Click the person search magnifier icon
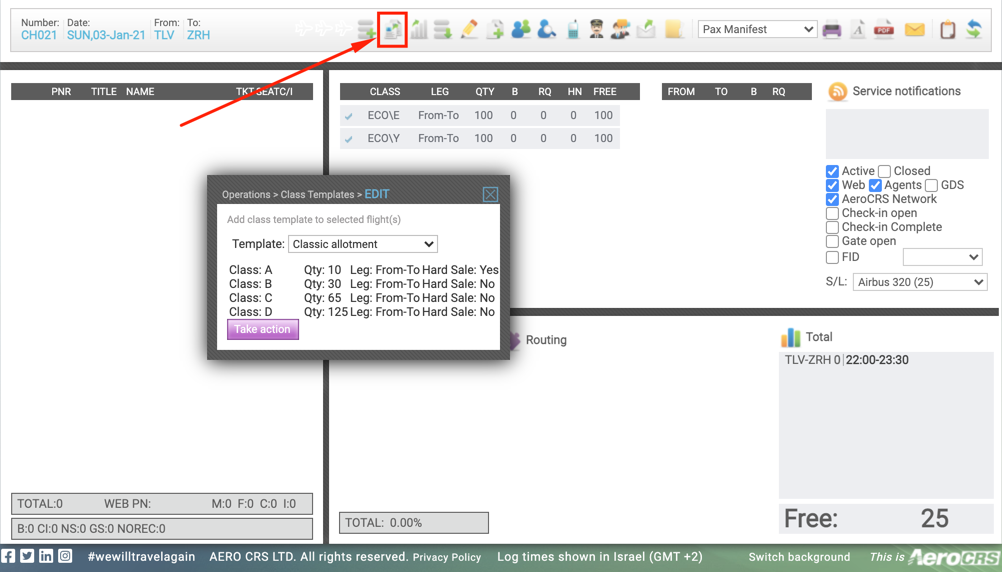The height and width of the screenshot is (572, 1002). click(546, 29)
